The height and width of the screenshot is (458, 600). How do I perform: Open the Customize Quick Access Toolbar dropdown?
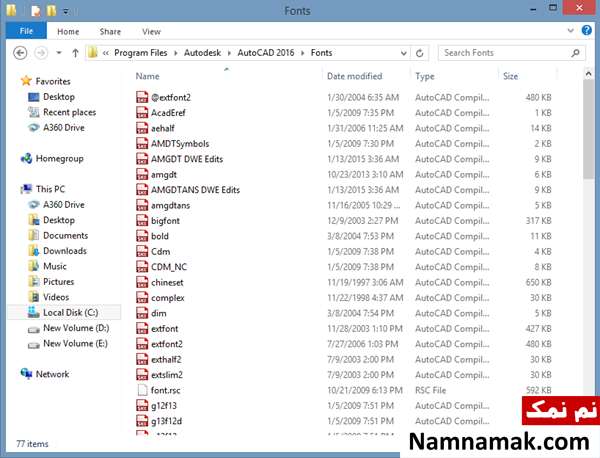(66, 11)
